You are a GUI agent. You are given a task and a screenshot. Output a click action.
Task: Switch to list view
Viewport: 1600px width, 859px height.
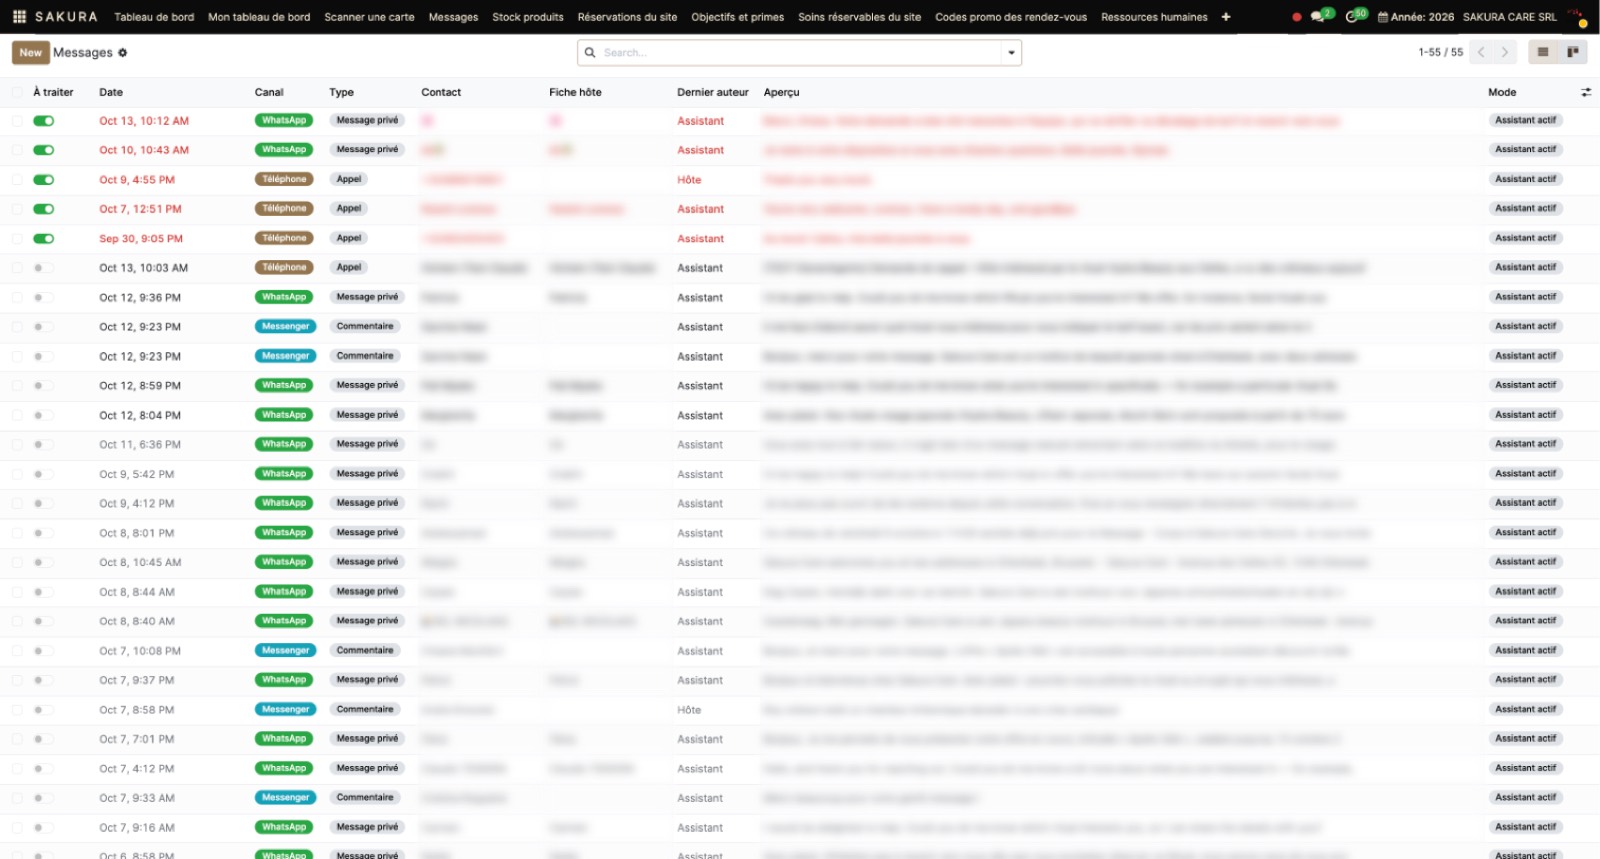click(1543, 52)
